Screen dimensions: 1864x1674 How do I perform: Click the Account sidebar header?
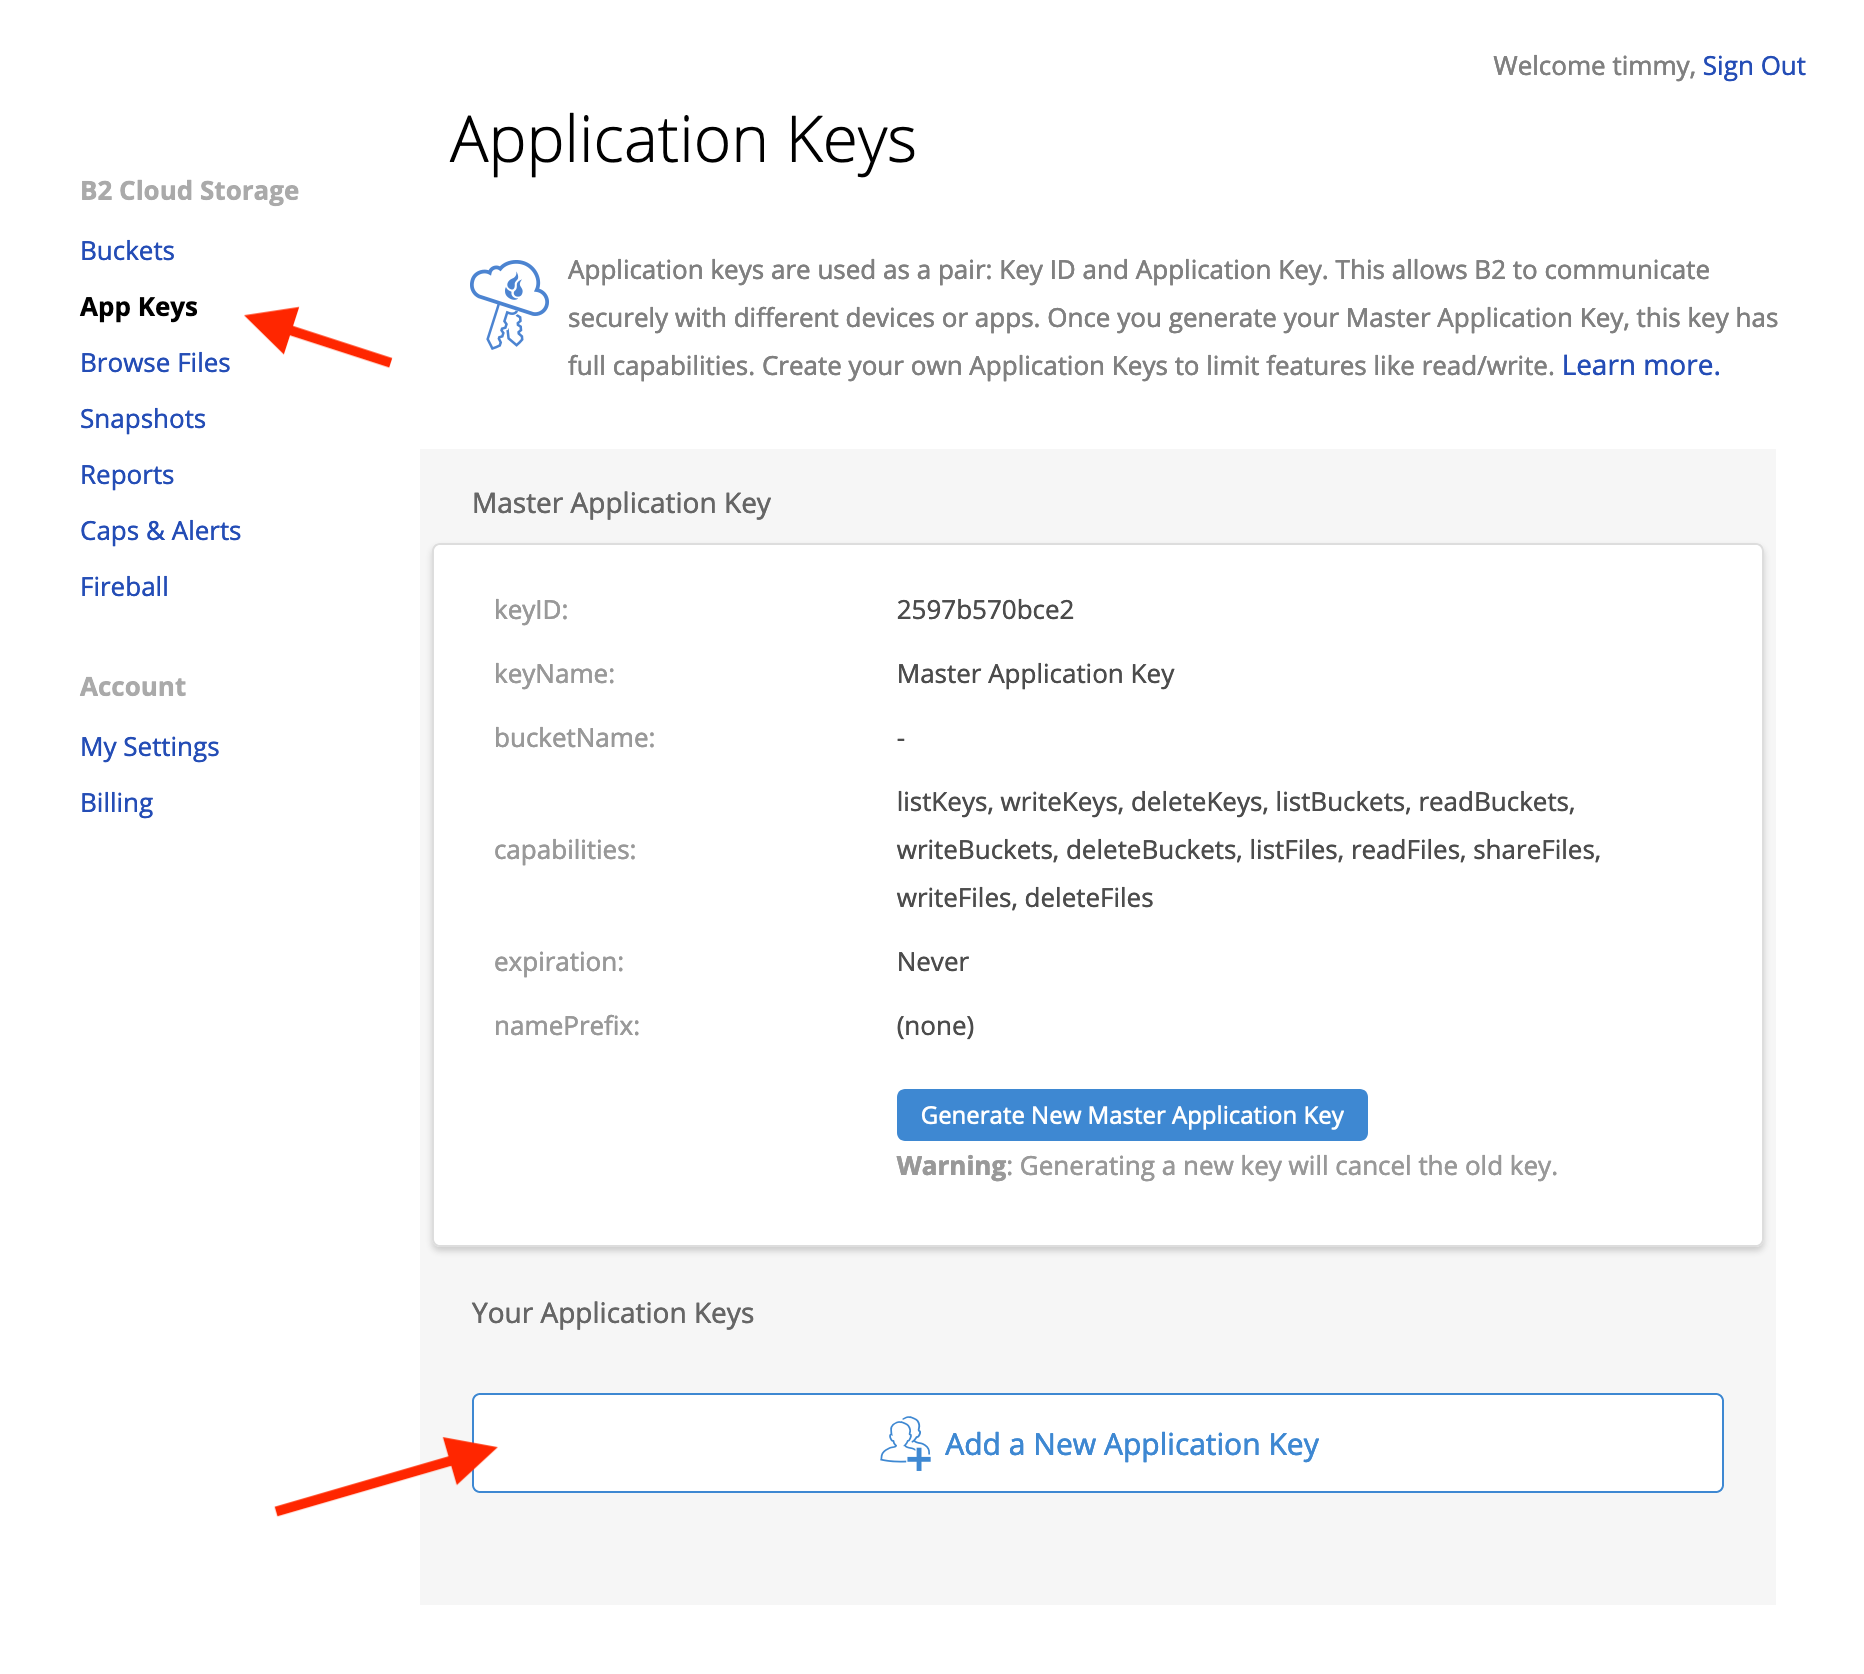133,687
